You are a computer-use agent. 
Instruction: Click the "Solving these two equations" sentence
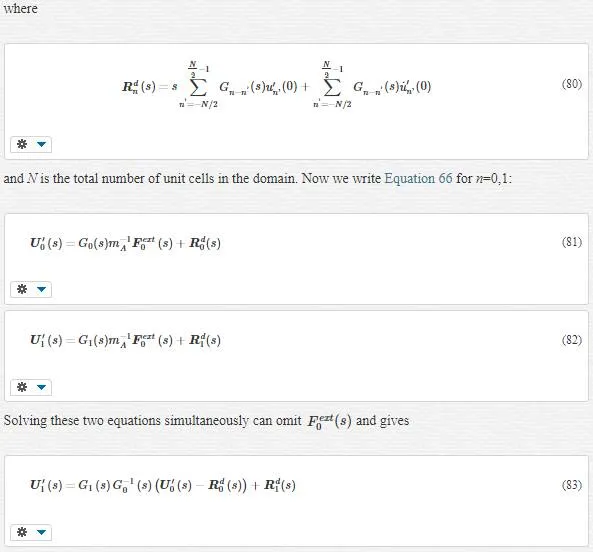[x=206, y=421]
